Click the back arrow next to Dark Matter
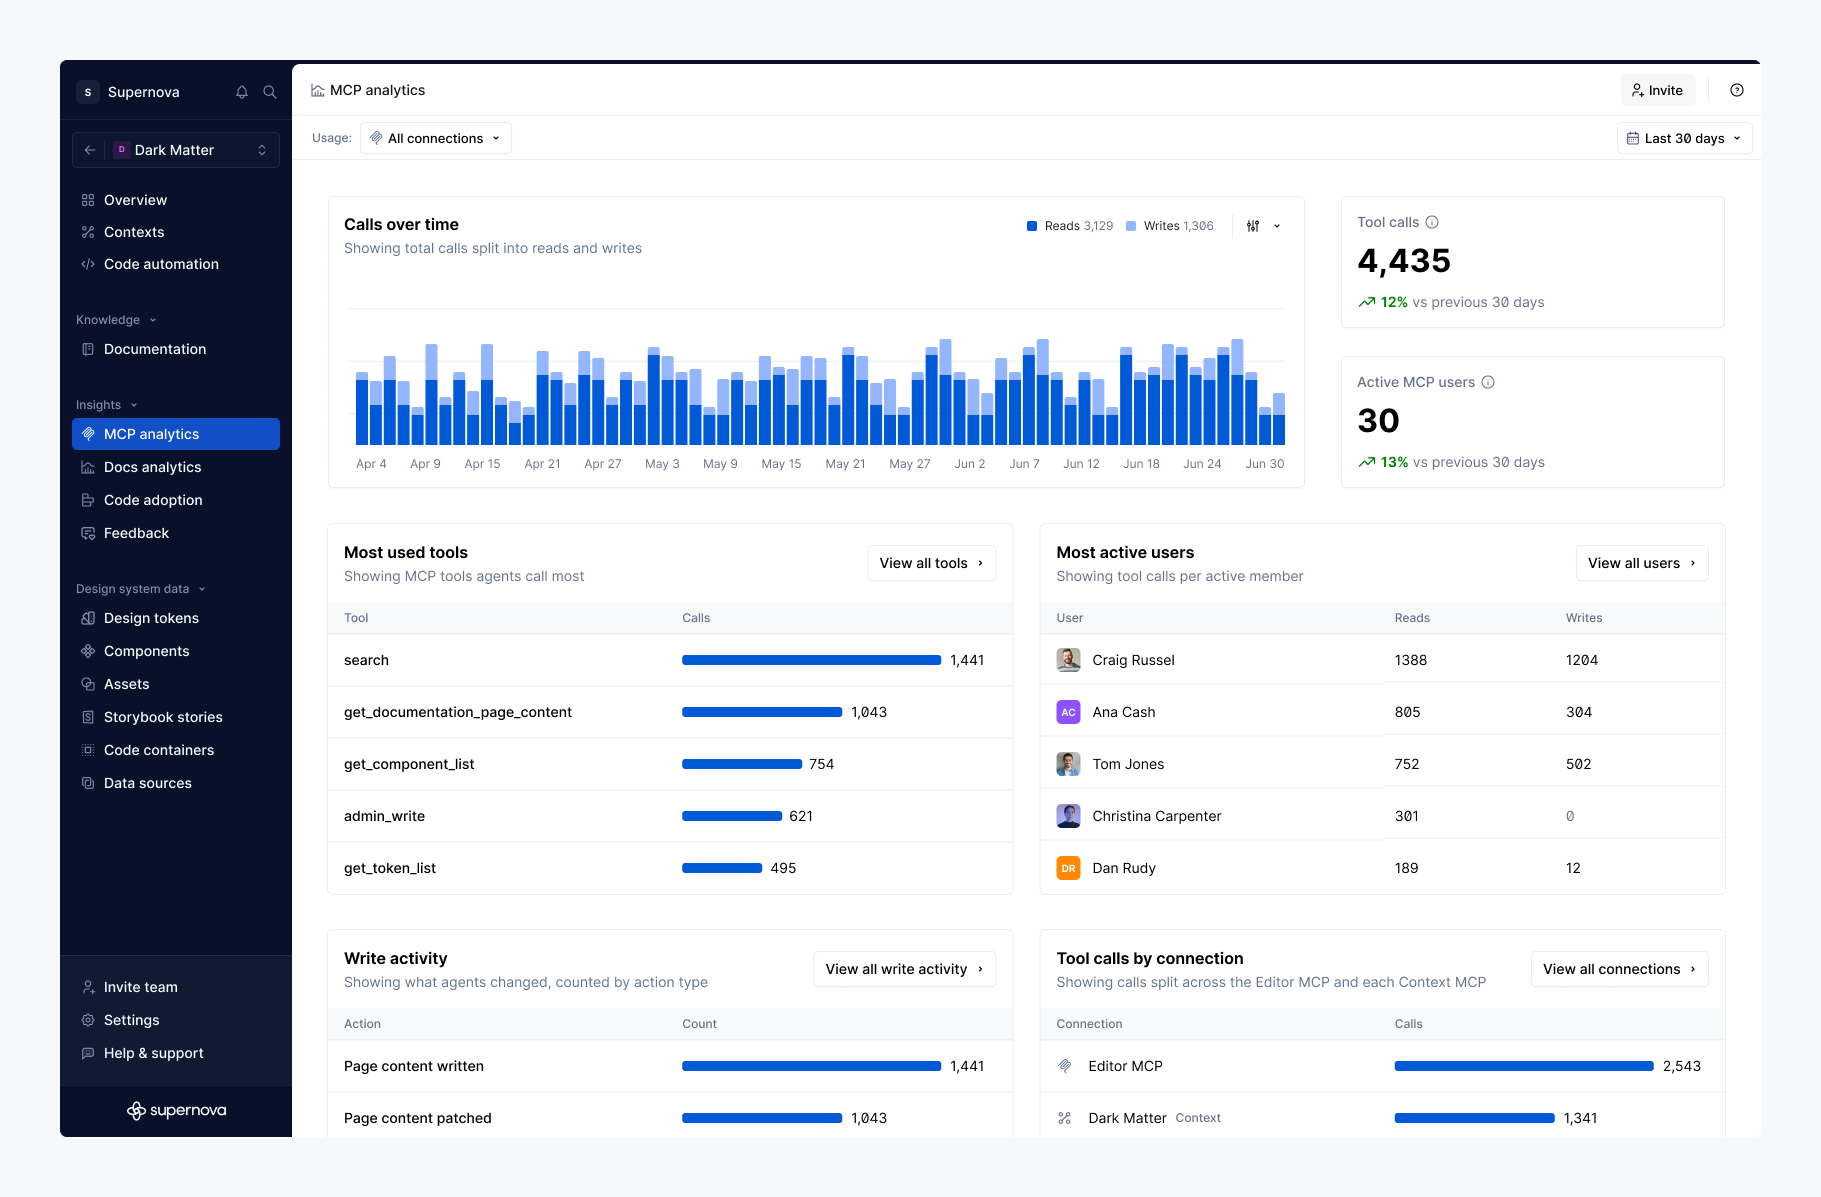 pyautogui.click(x=90, y=150)
